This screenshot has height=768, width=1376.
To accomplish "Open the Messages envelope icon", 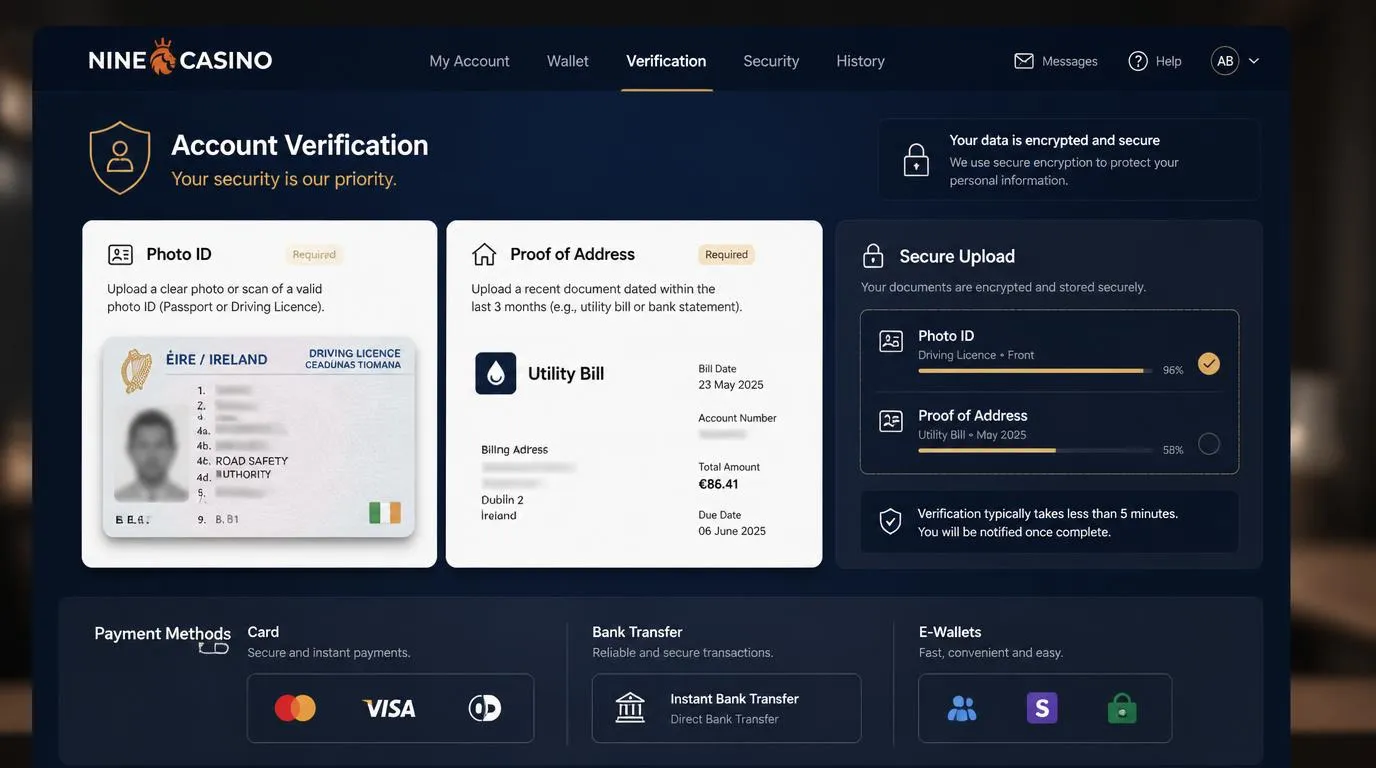I will 1024,61.
